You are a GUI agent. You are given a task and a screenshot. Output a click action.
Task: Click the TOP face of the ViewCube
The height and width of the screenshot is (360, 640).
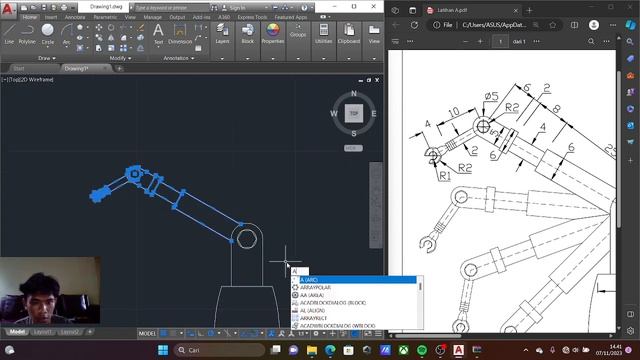pyautogui.click(x=353, y=113)
